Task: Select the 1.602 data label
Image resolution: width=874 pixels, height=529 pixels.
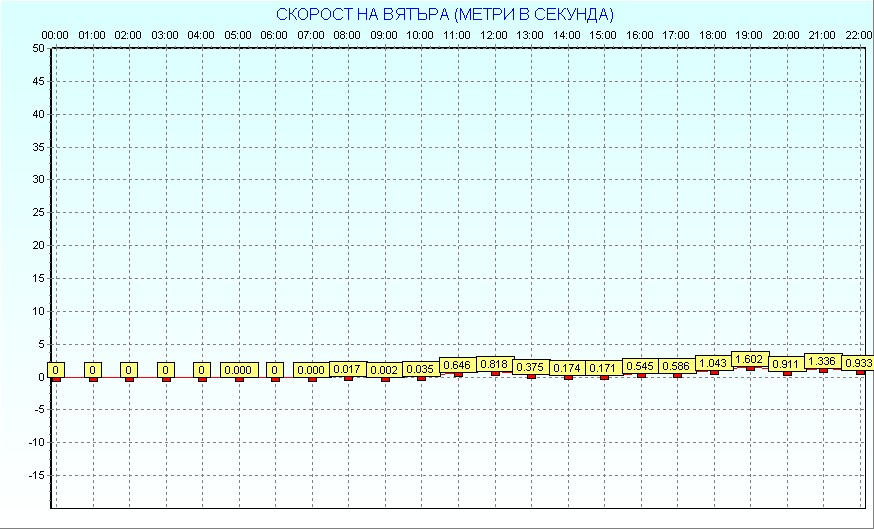Action: (x=750, y=359)
